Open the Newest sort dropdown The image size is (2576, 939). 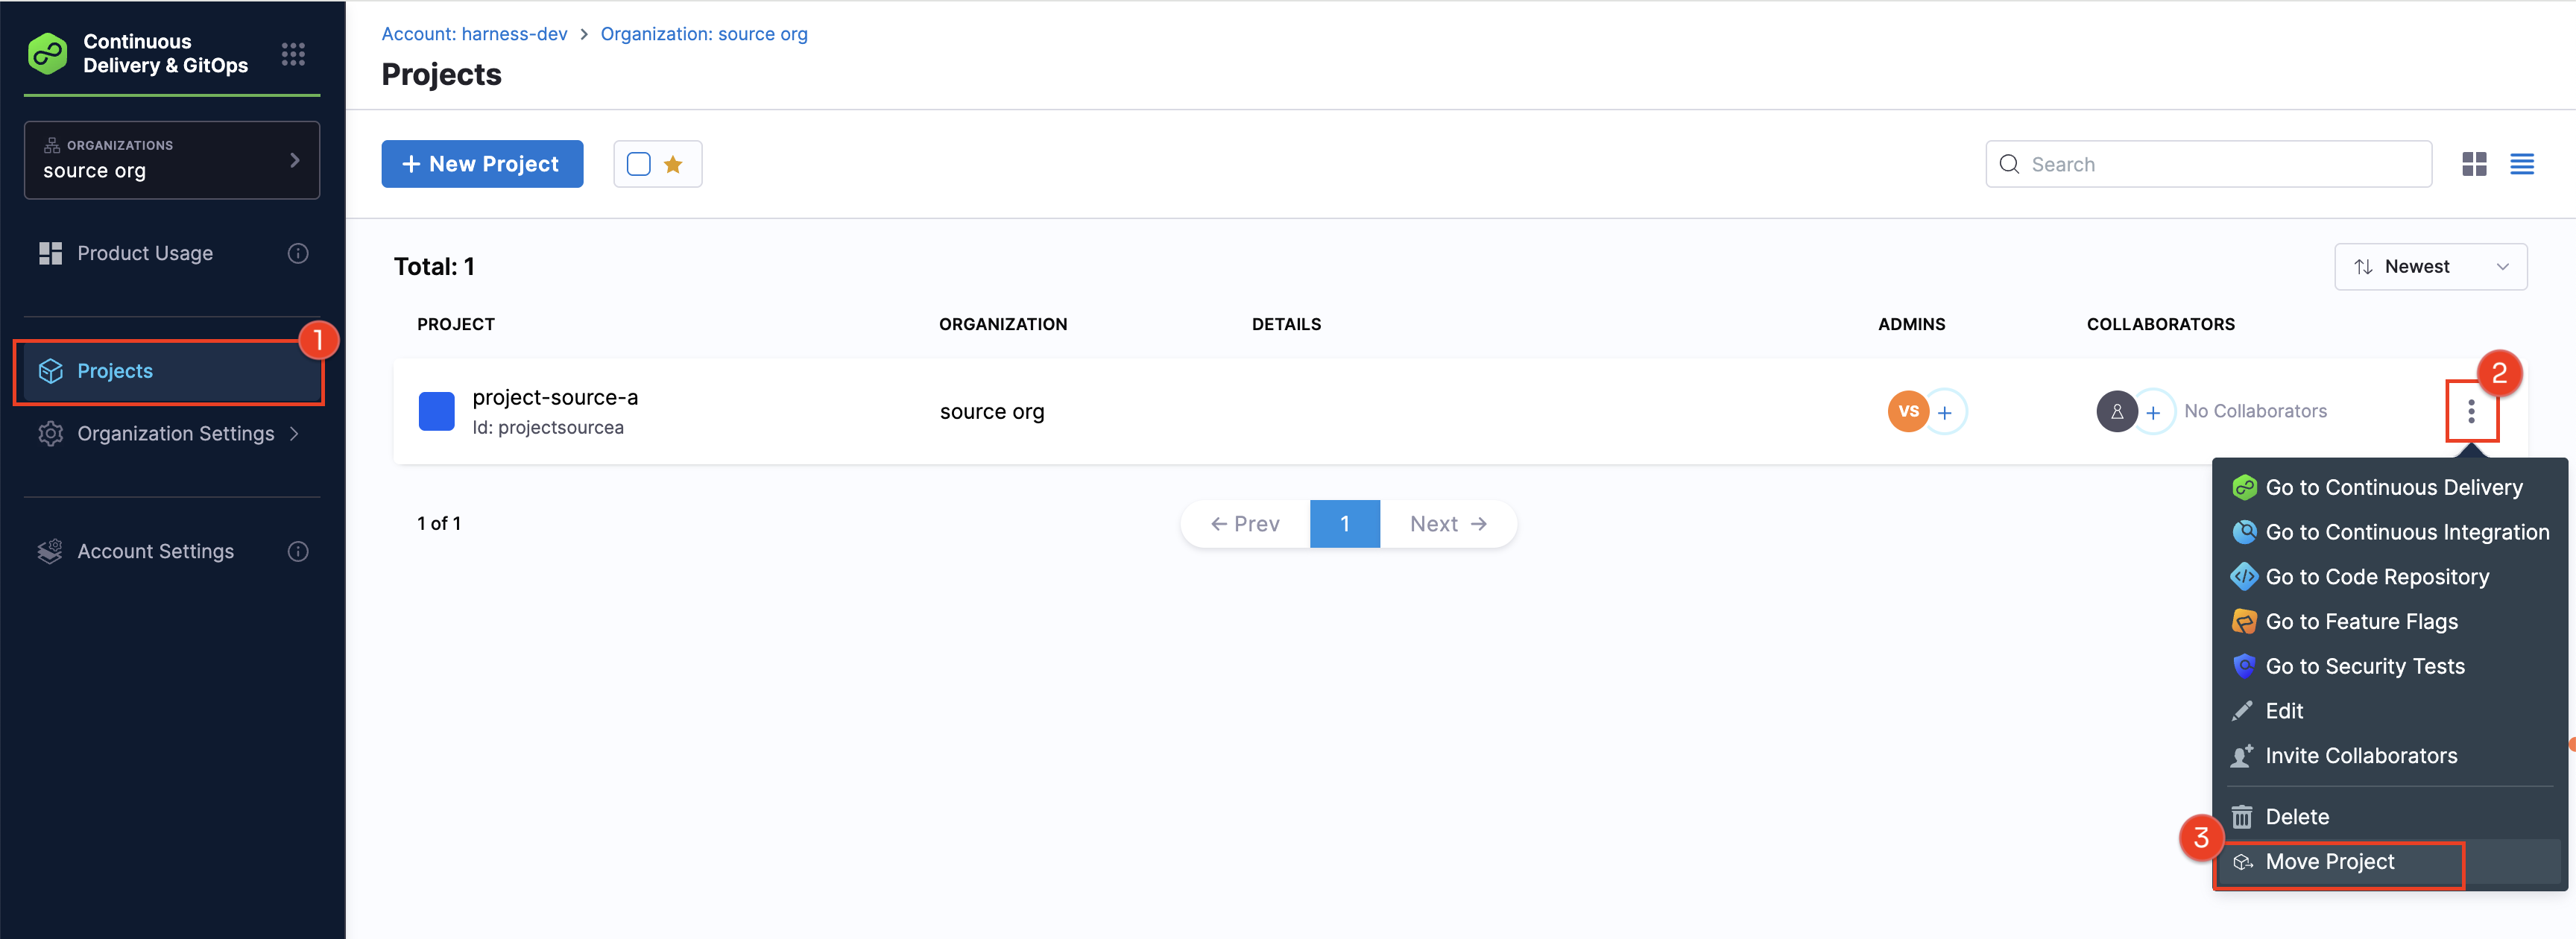click(2430, 267)
